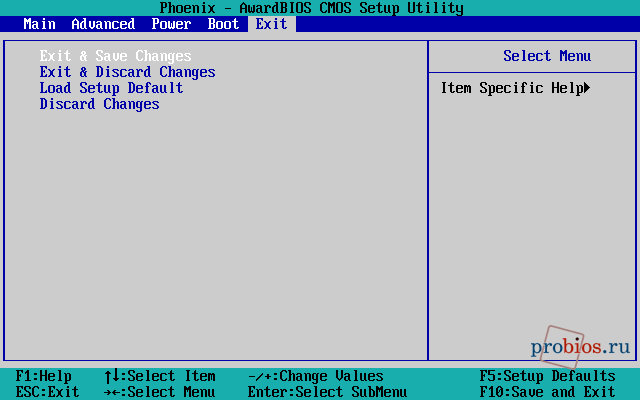Select the Boot tab
The height and width of the screenshot is (400, 640).
tap(223, 24)
